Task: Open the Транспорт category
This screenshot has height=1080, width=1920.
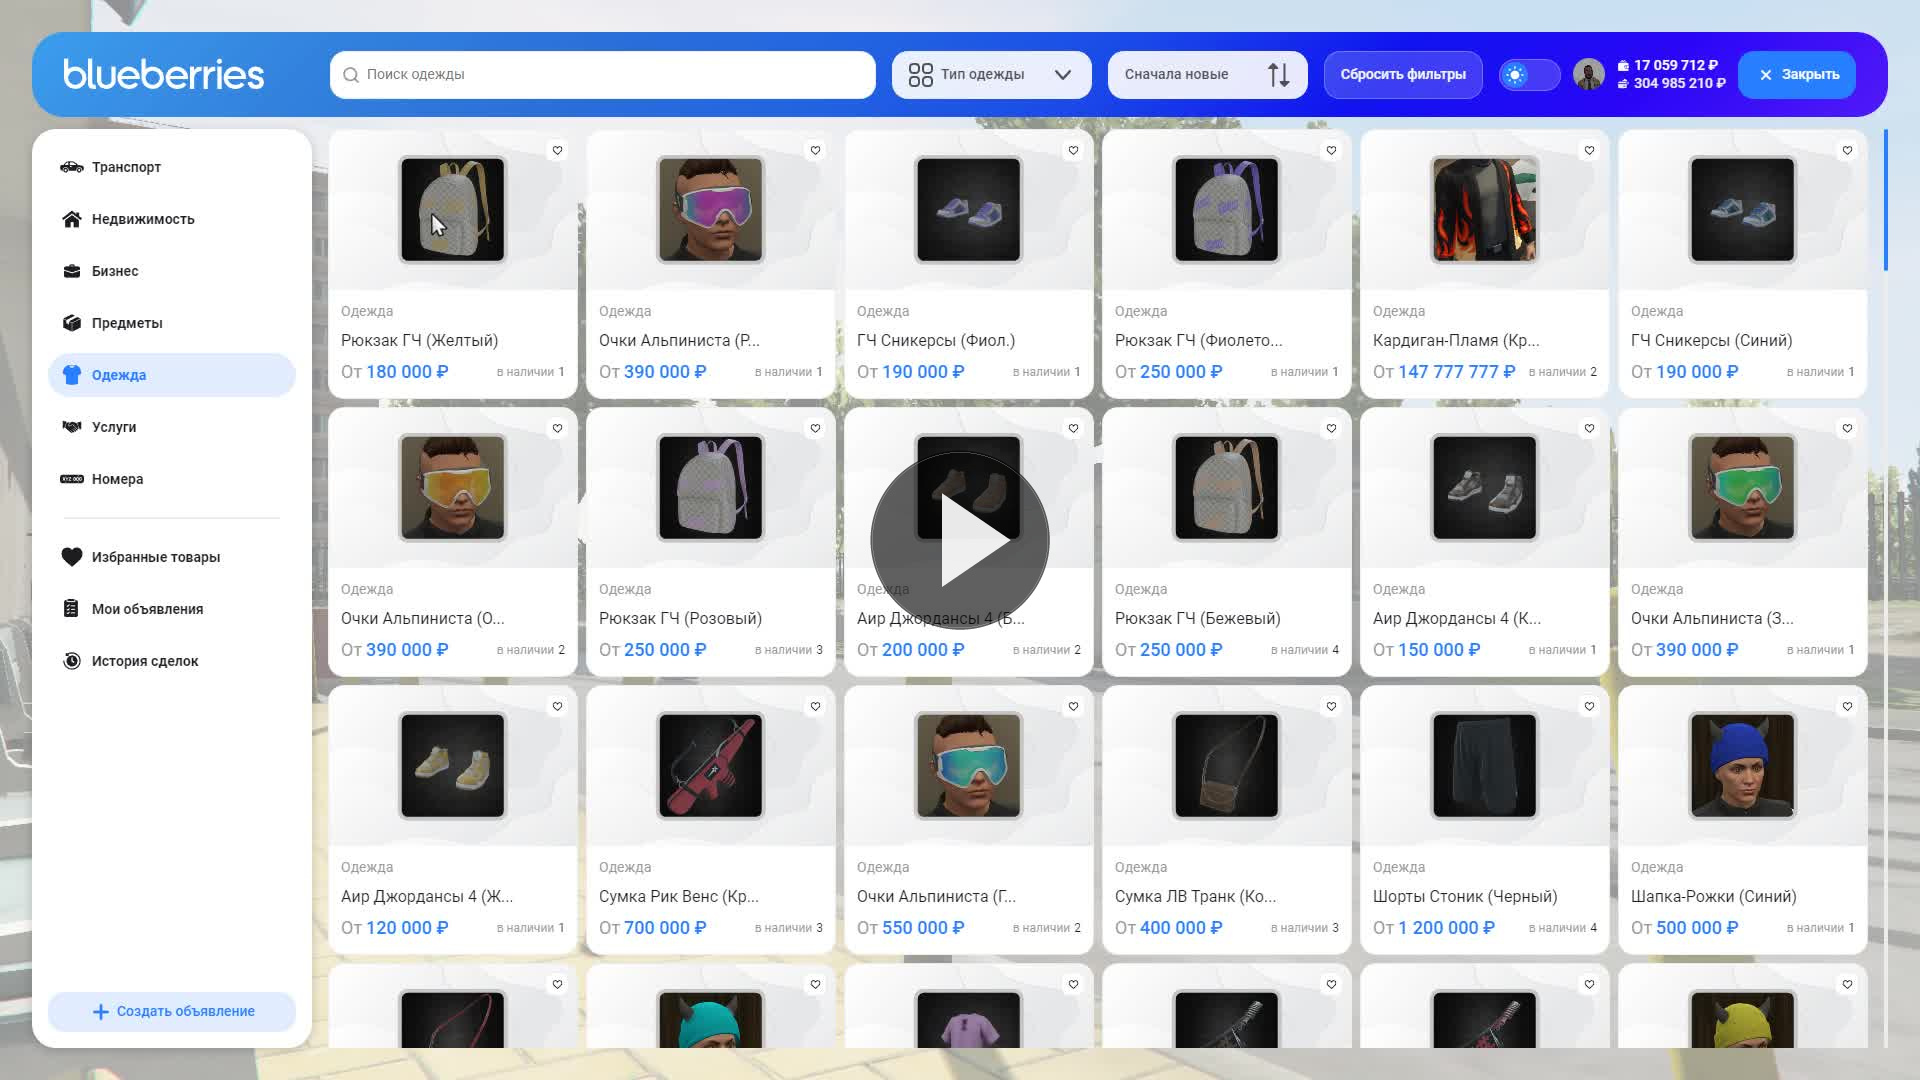Action: pyautogui.click(x=172, y=167)
